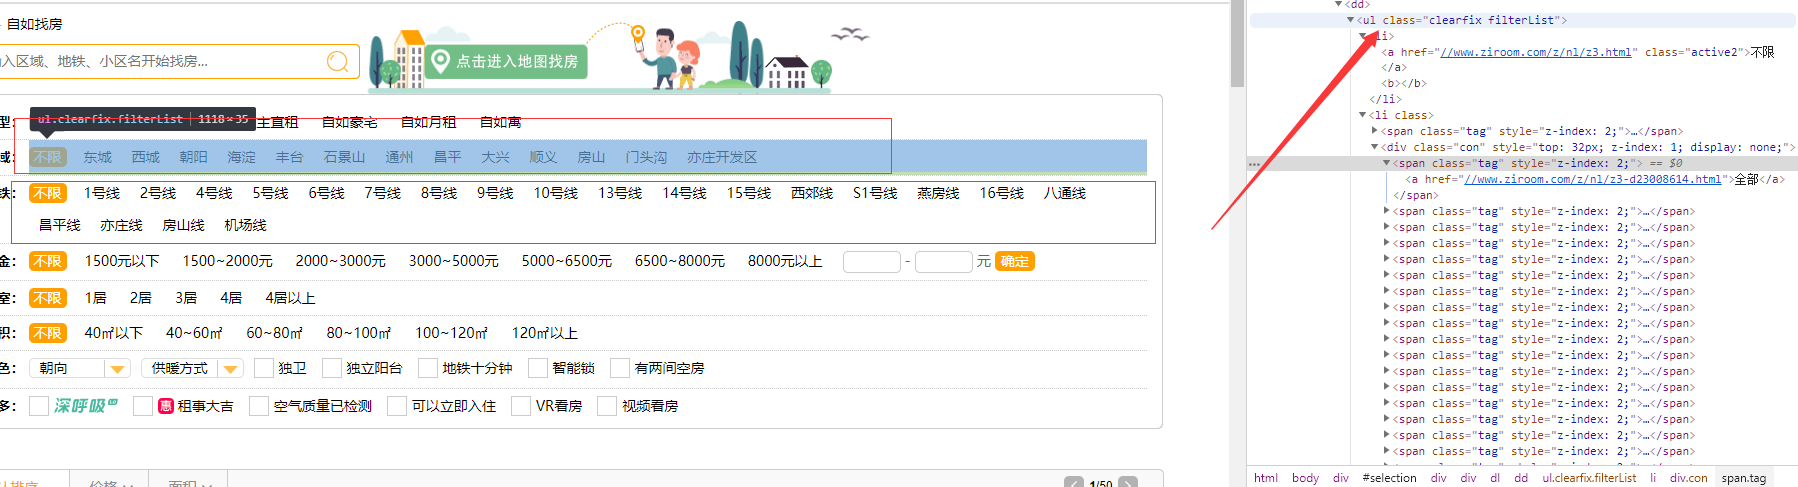Tick the 有两间空房 checkbox
The image size is (1798, 487).
[620, 368]
